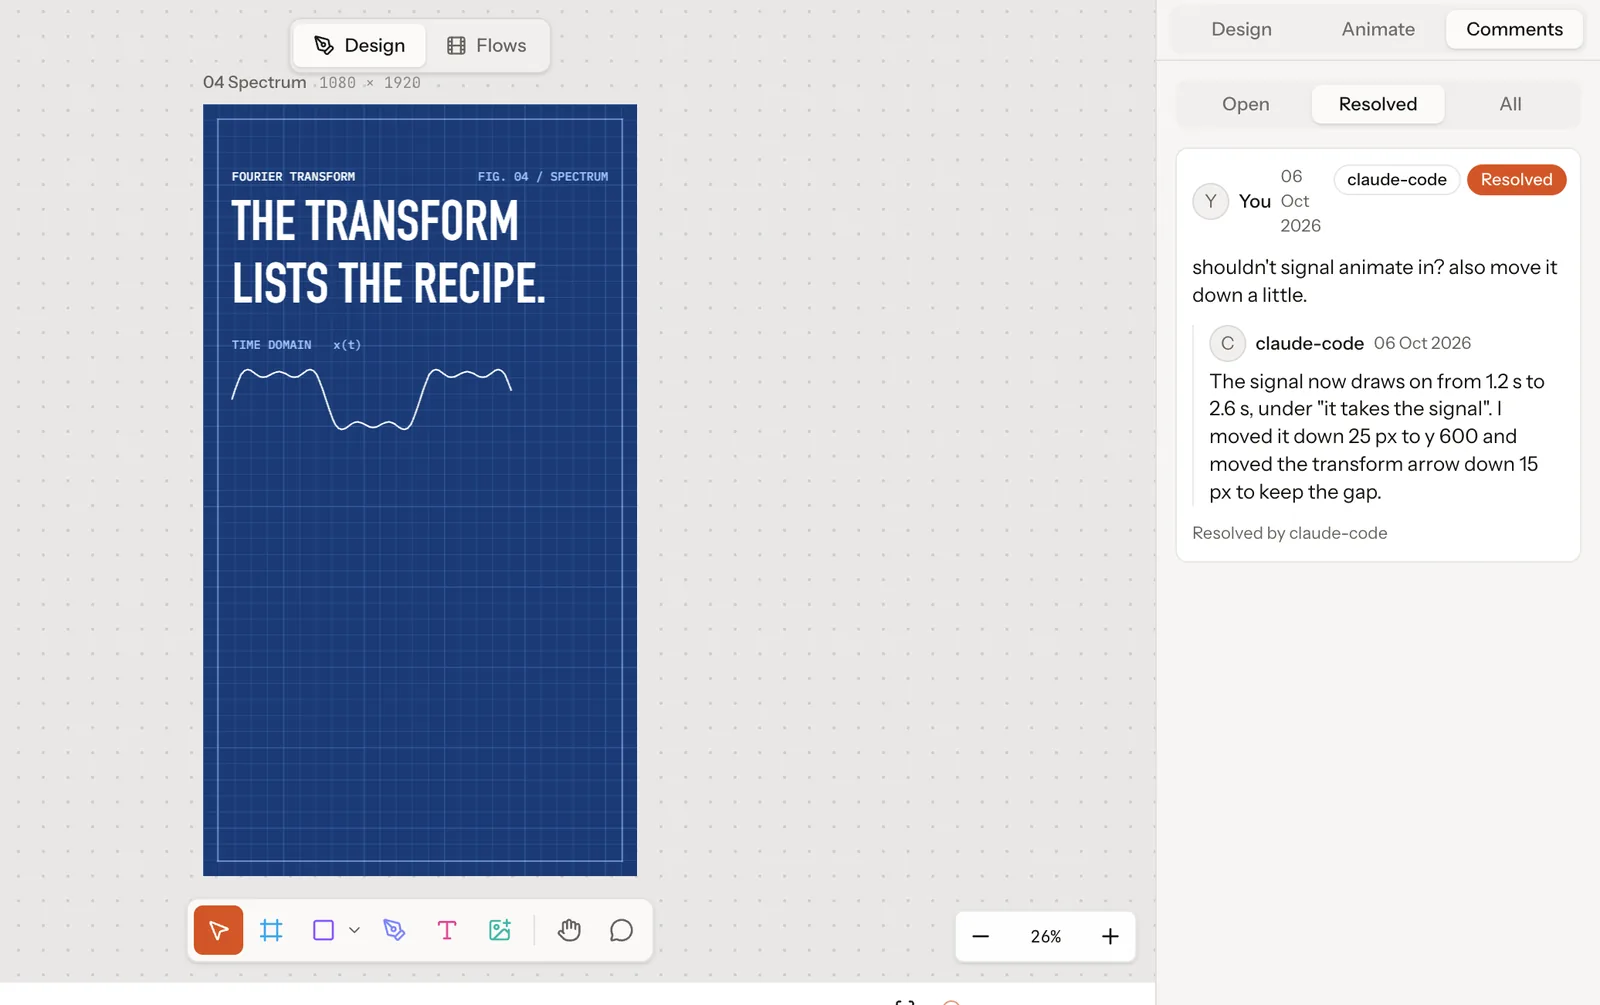
Task: Click the 'You' comment author name
Action: [1254, 201]
